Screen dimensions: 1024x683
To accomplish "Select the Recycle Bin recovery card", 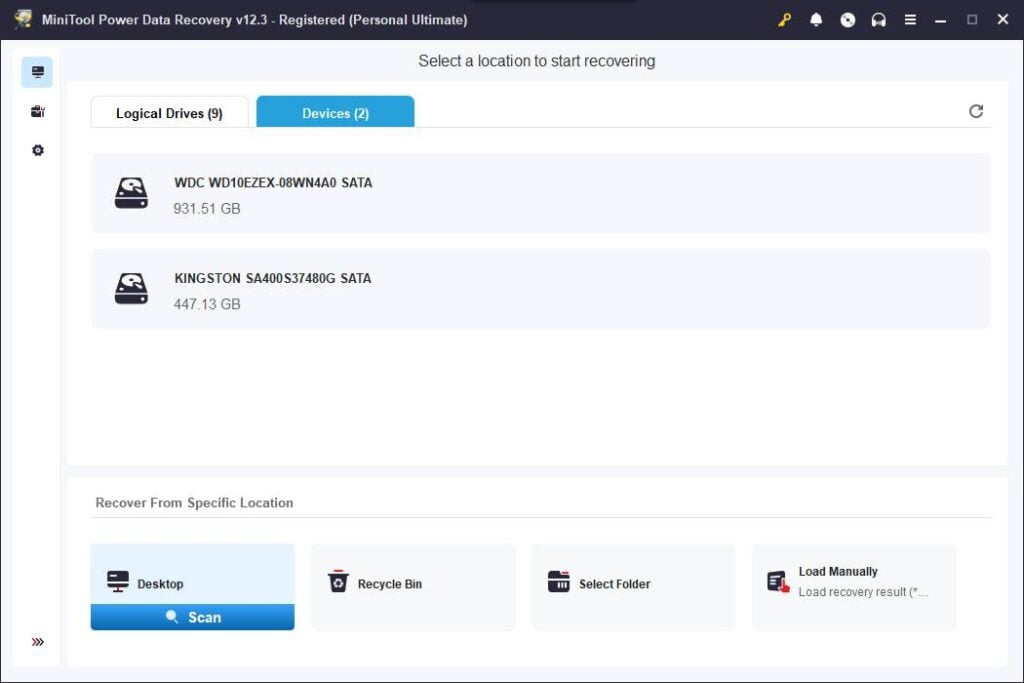I will point(413,586).
